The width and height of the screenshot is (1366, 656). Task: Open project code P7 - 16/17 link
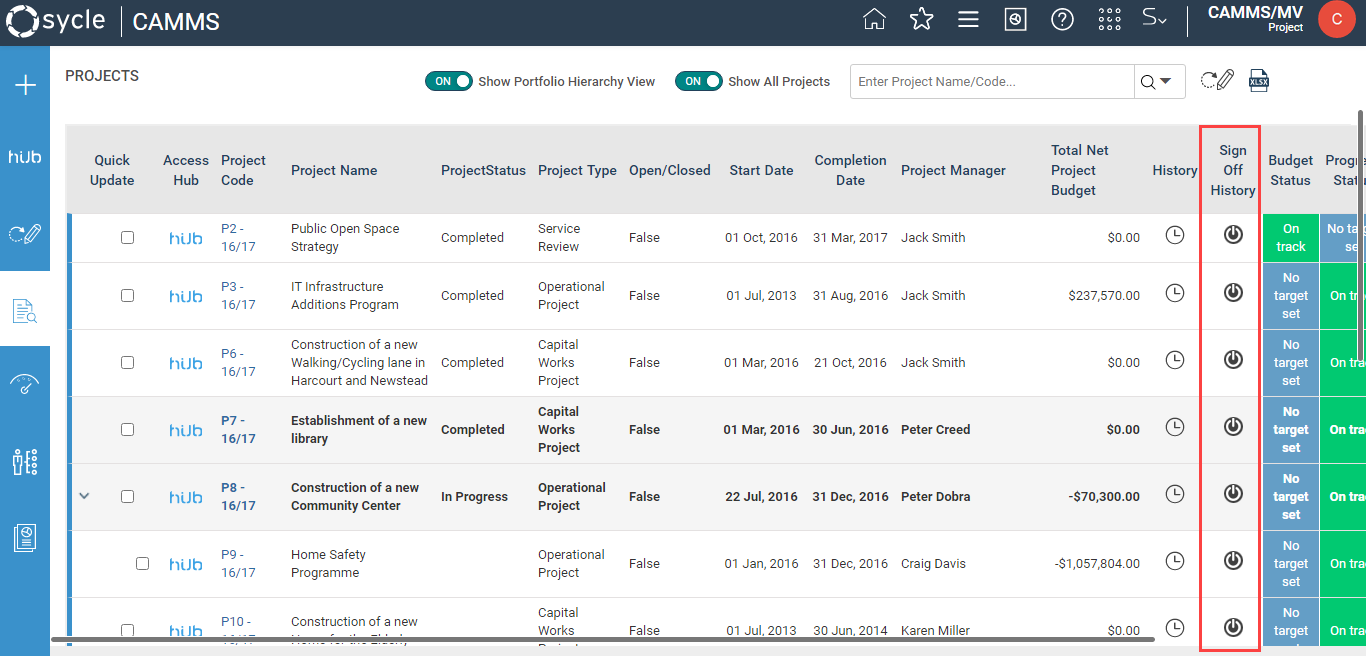(238, 429)
